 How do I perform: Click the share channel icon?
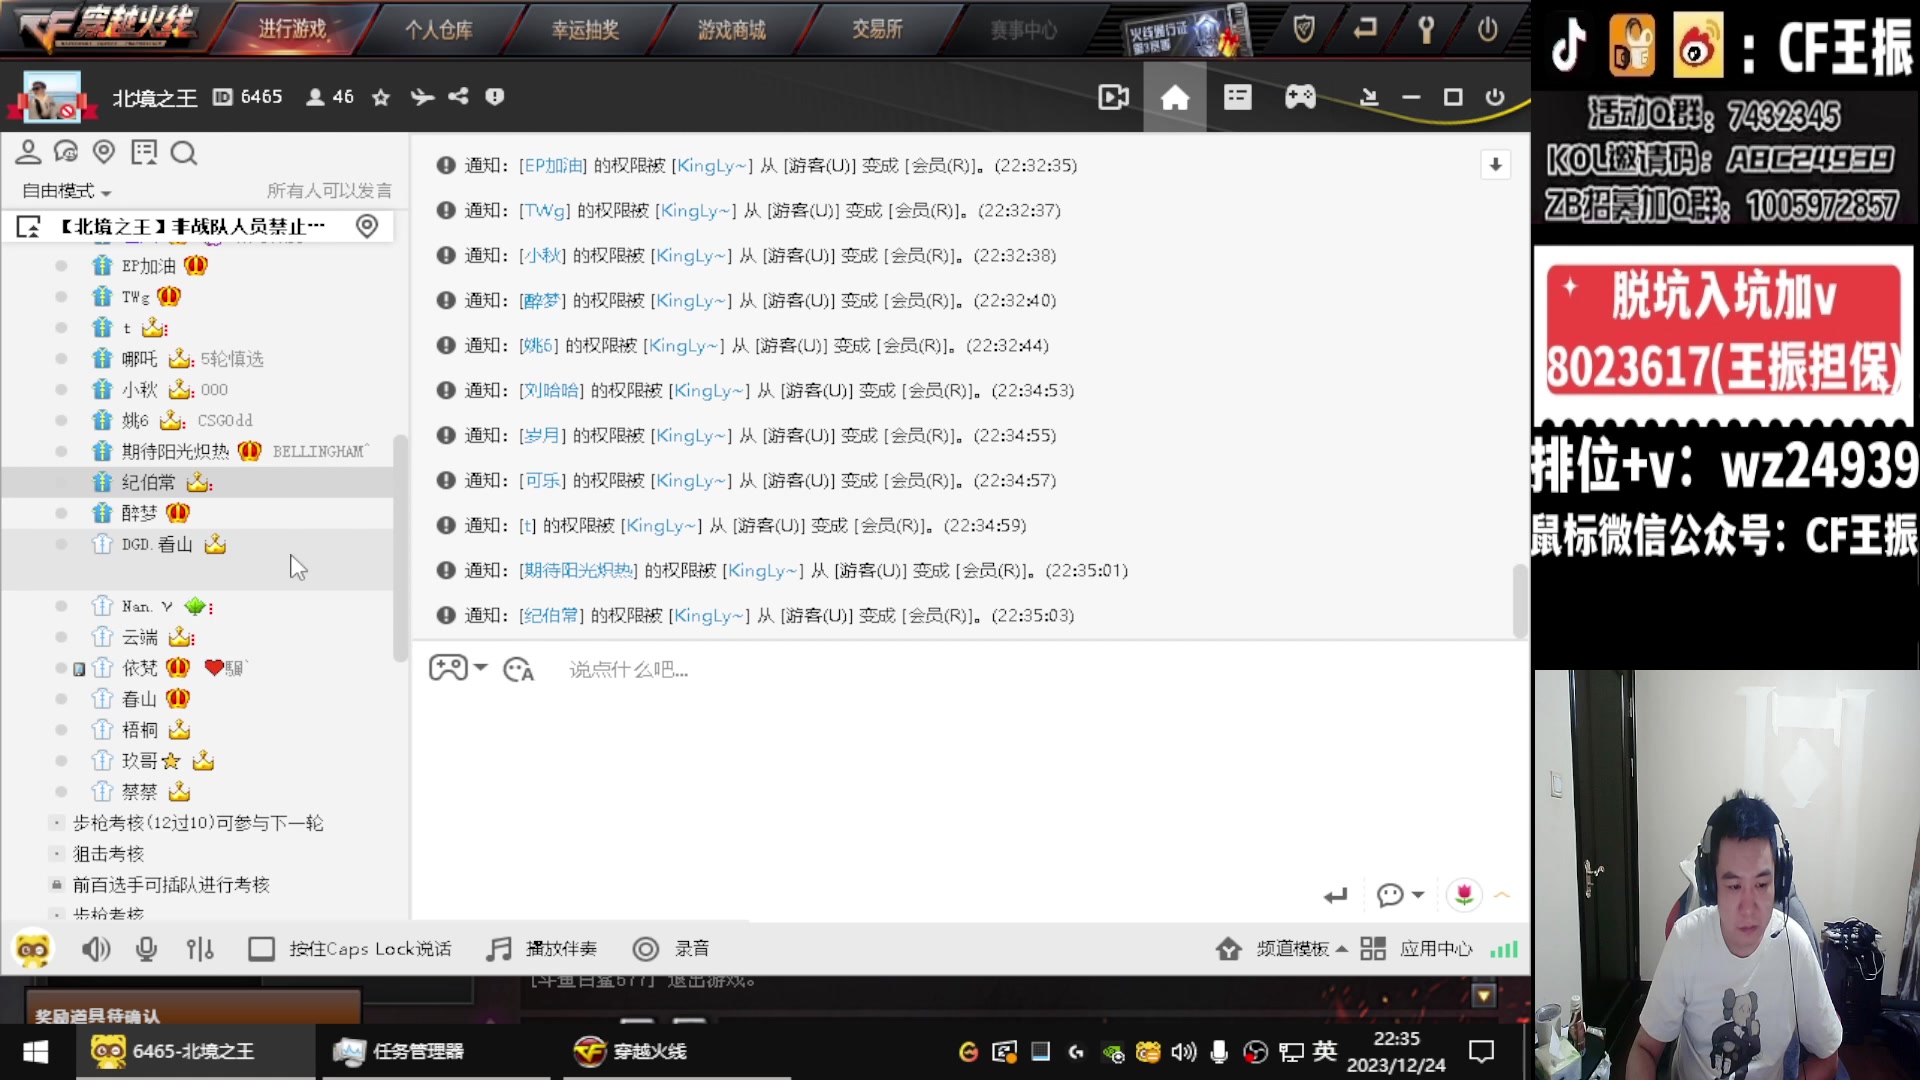[458, 97]
